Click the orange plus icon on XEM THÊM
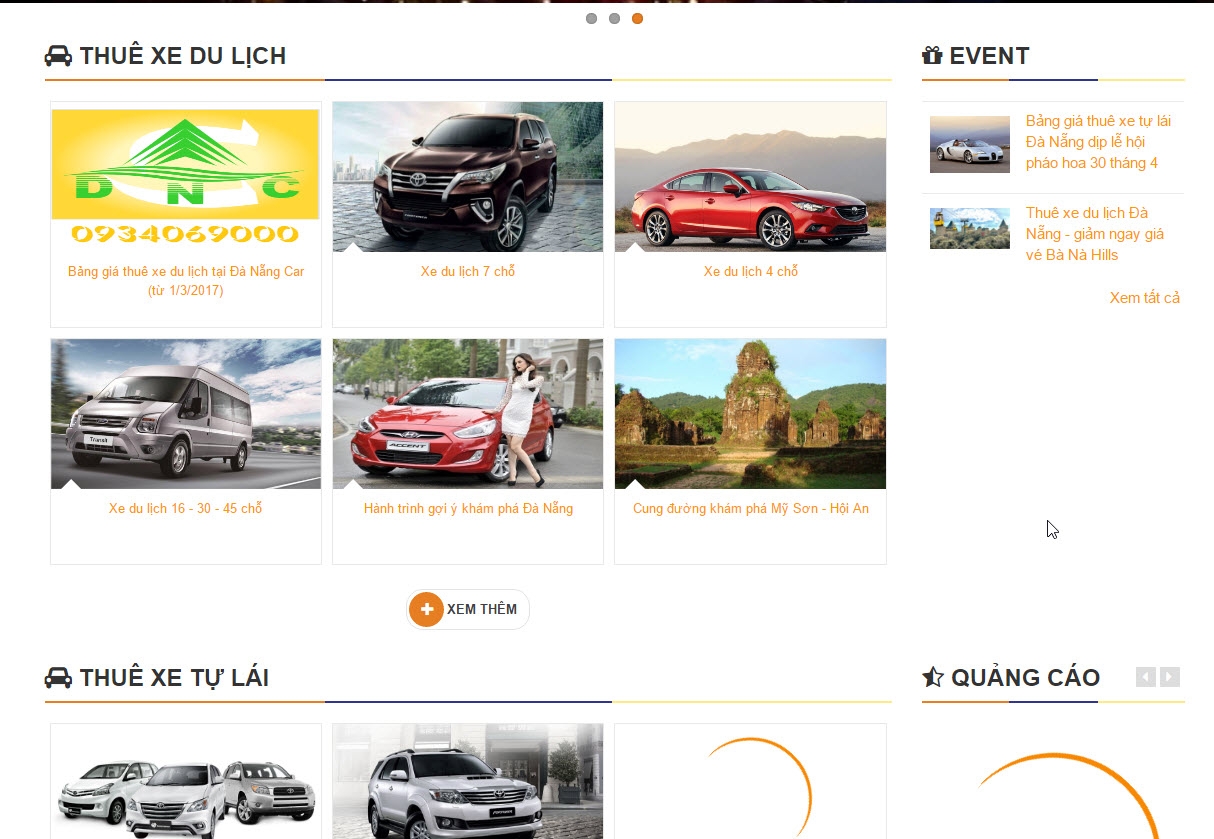 (427, 609)
